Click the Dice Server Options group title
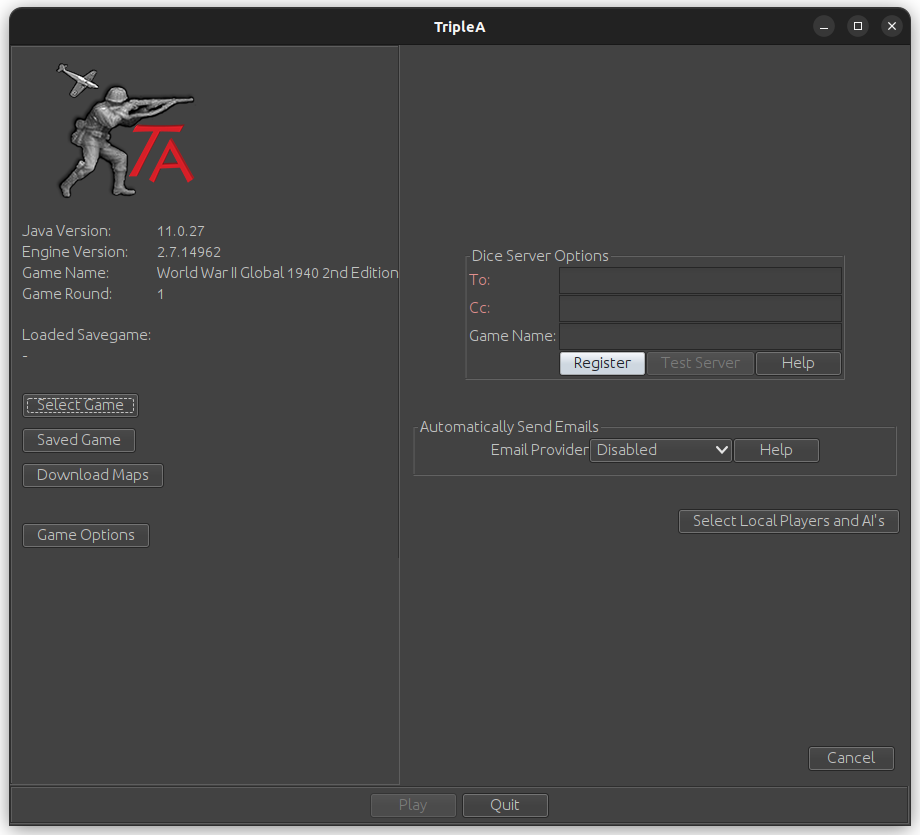The height and width of the screenshot is (835, 920). pos(540,256)
